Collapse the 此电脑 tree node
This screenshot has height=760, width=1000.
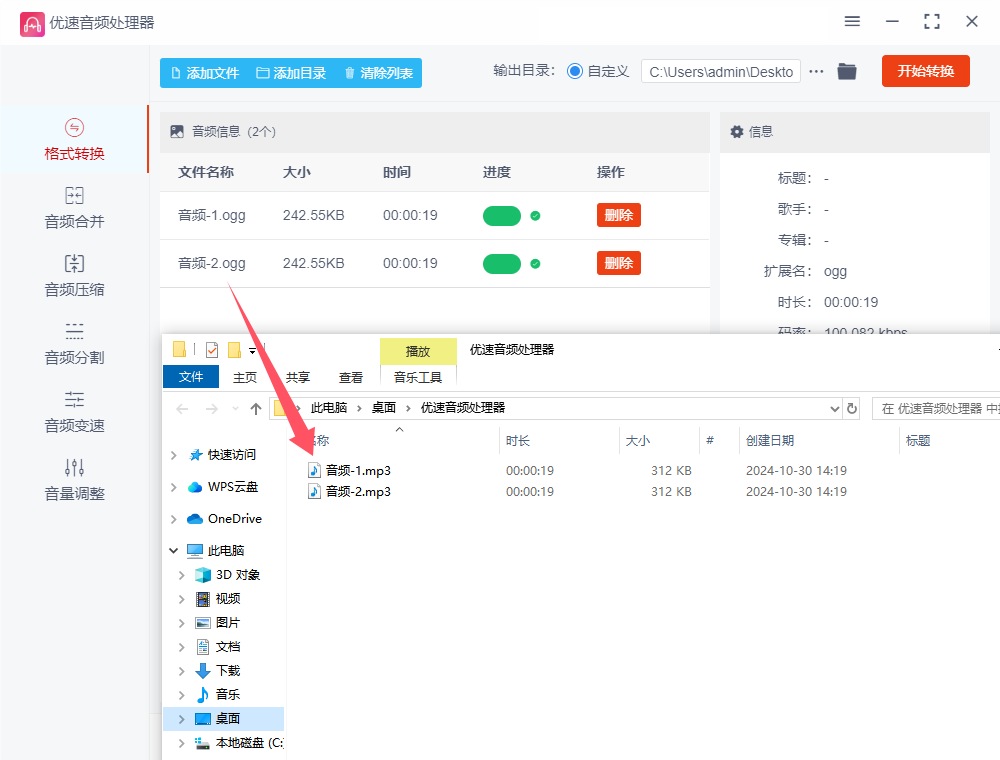(173, 550)
